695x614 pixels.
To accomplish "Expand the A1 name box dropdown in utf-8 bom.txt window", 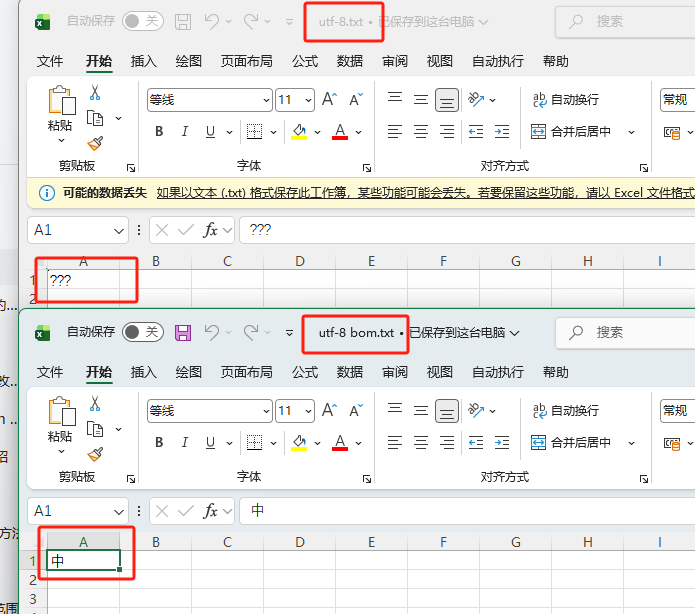I will pyautogui.click(x=119, y=511).
